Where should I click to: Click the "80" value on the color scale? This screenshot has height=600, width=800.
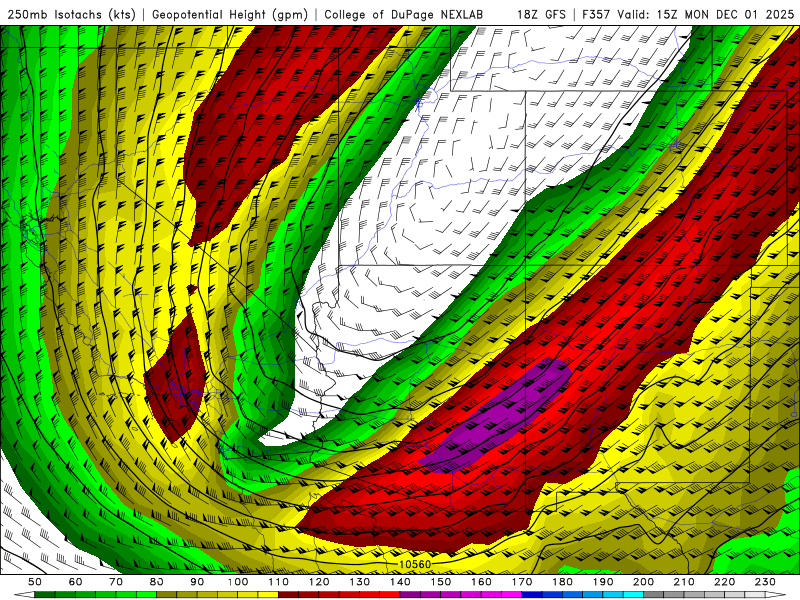click(157, 582)
